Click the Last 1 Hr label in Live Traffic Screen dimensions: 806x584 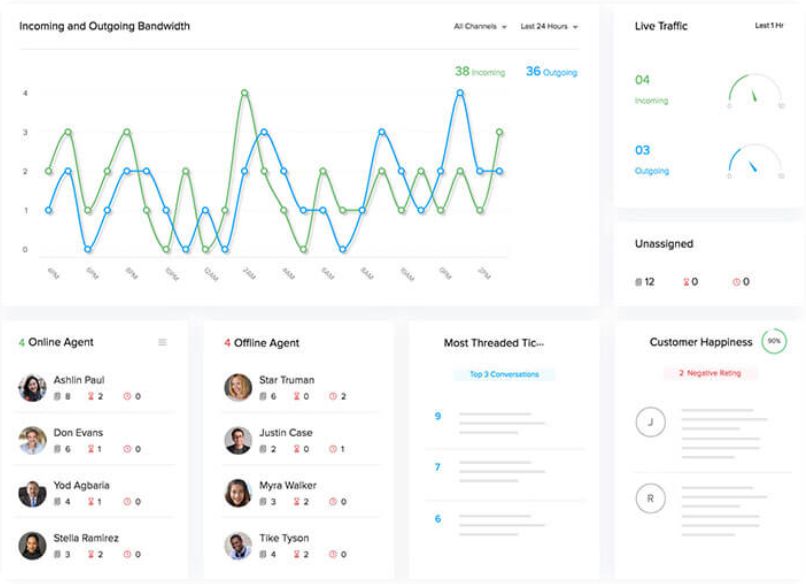[769, 25]
